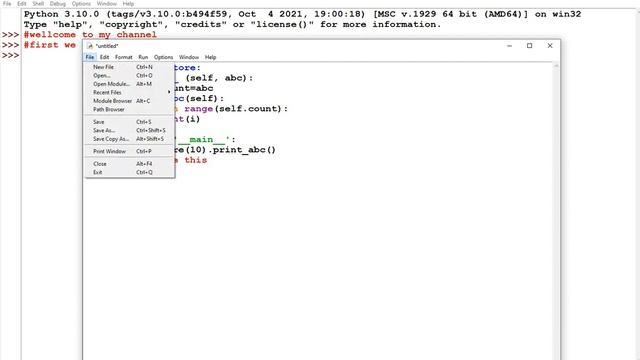This screenshot has height=360, width=640.
Task: Open the Window menu in Shell window
Action: point(107,4)
